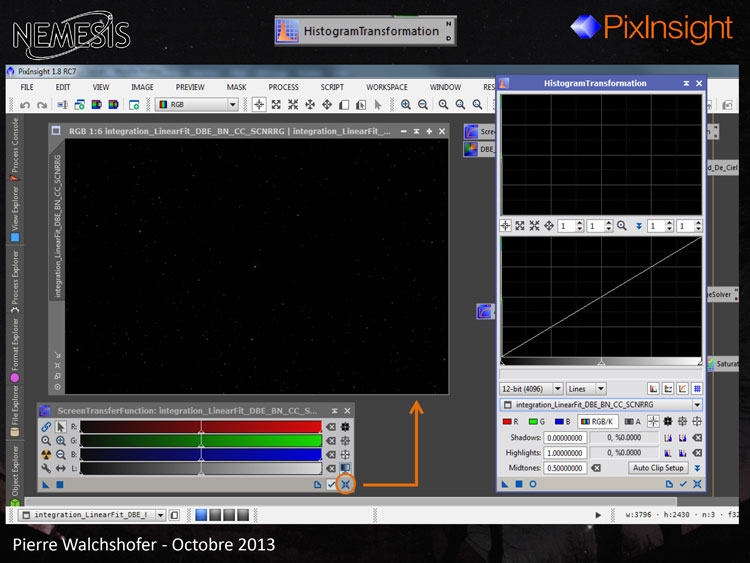Select the R channel in HistogramTransformation
Image resolution: width=750 pixels, height=563 pixels.
tap(510, 421)
